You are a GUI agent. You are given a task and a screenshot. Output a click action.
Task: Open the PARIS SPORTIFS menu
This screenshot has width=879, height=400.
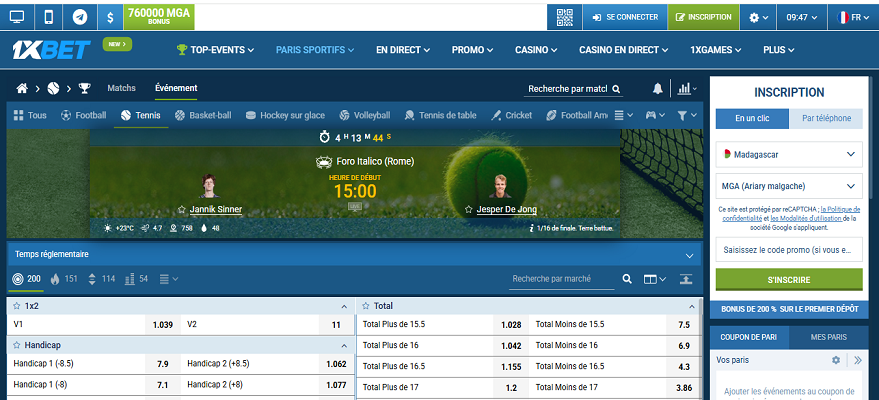click(315, 50)
